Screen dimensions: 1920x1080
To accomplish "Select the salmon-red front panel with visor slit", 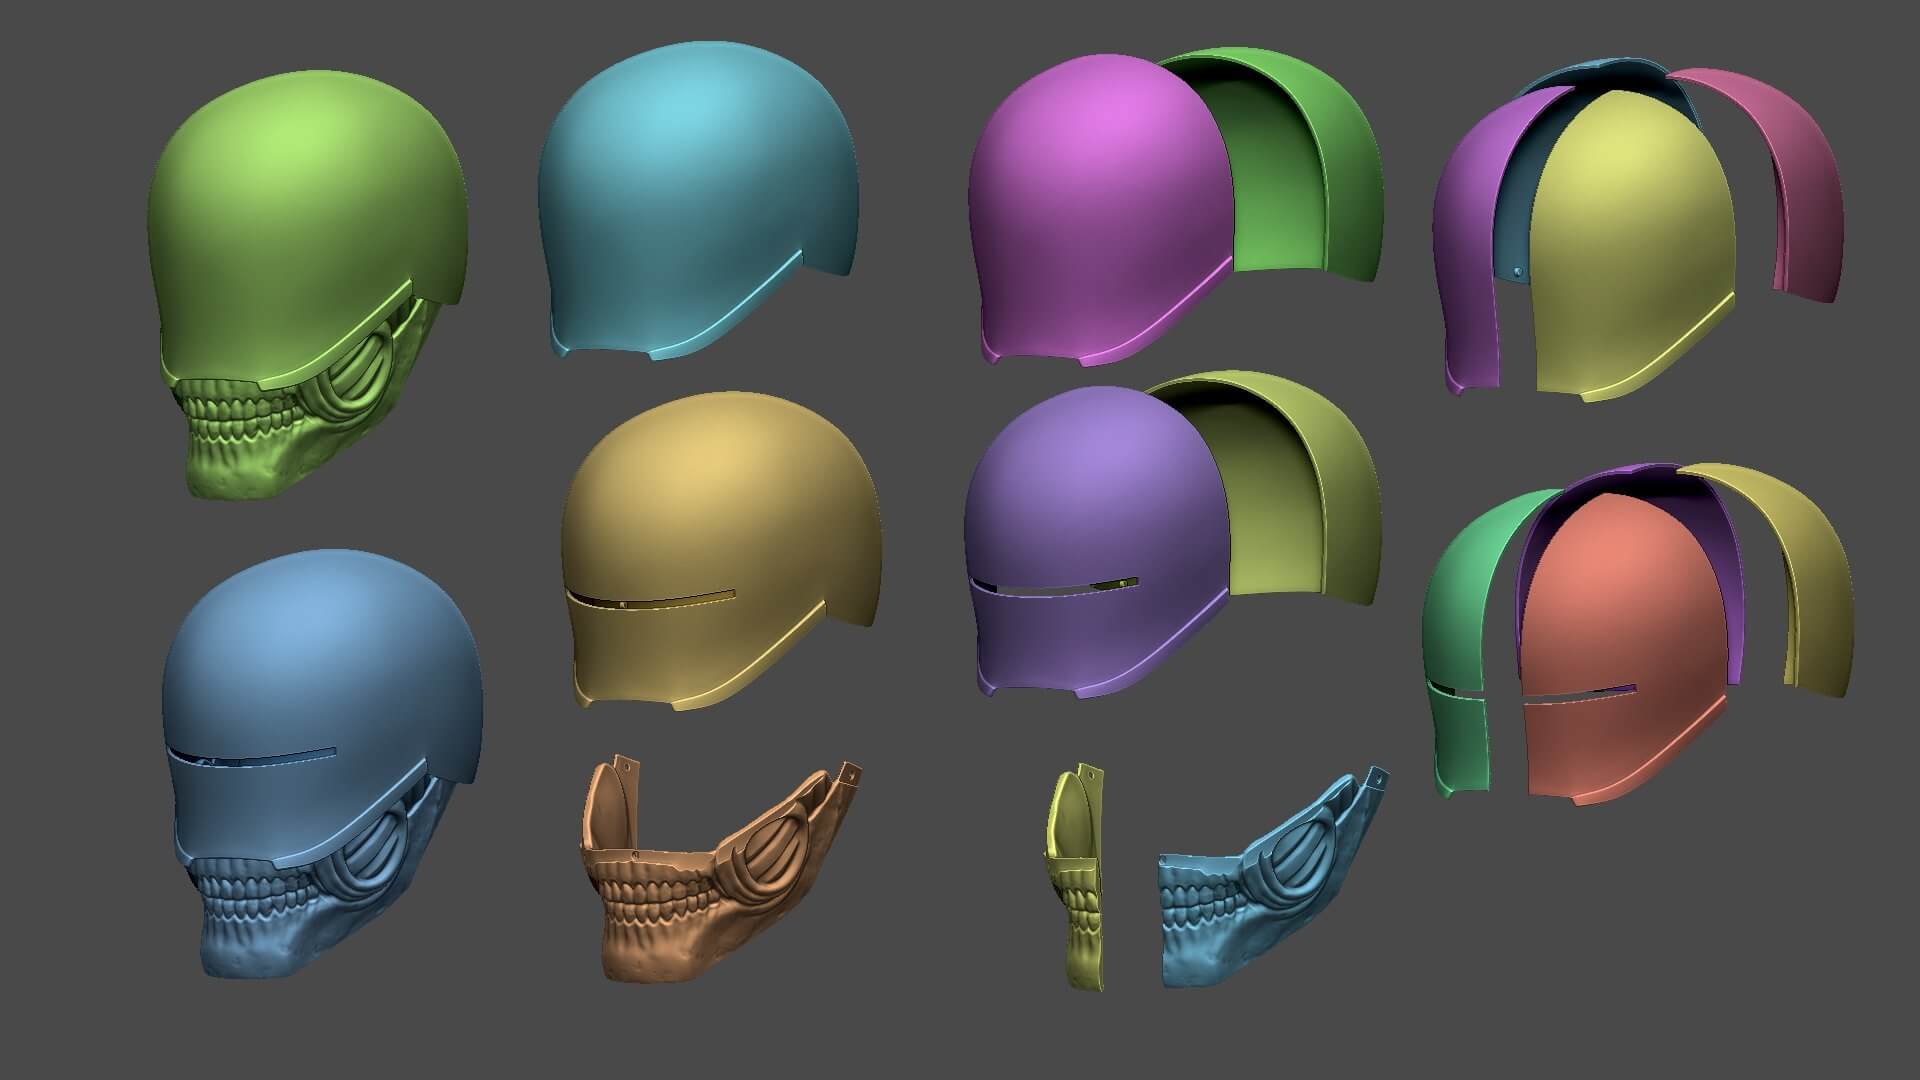I will [x=1620, y=650].
